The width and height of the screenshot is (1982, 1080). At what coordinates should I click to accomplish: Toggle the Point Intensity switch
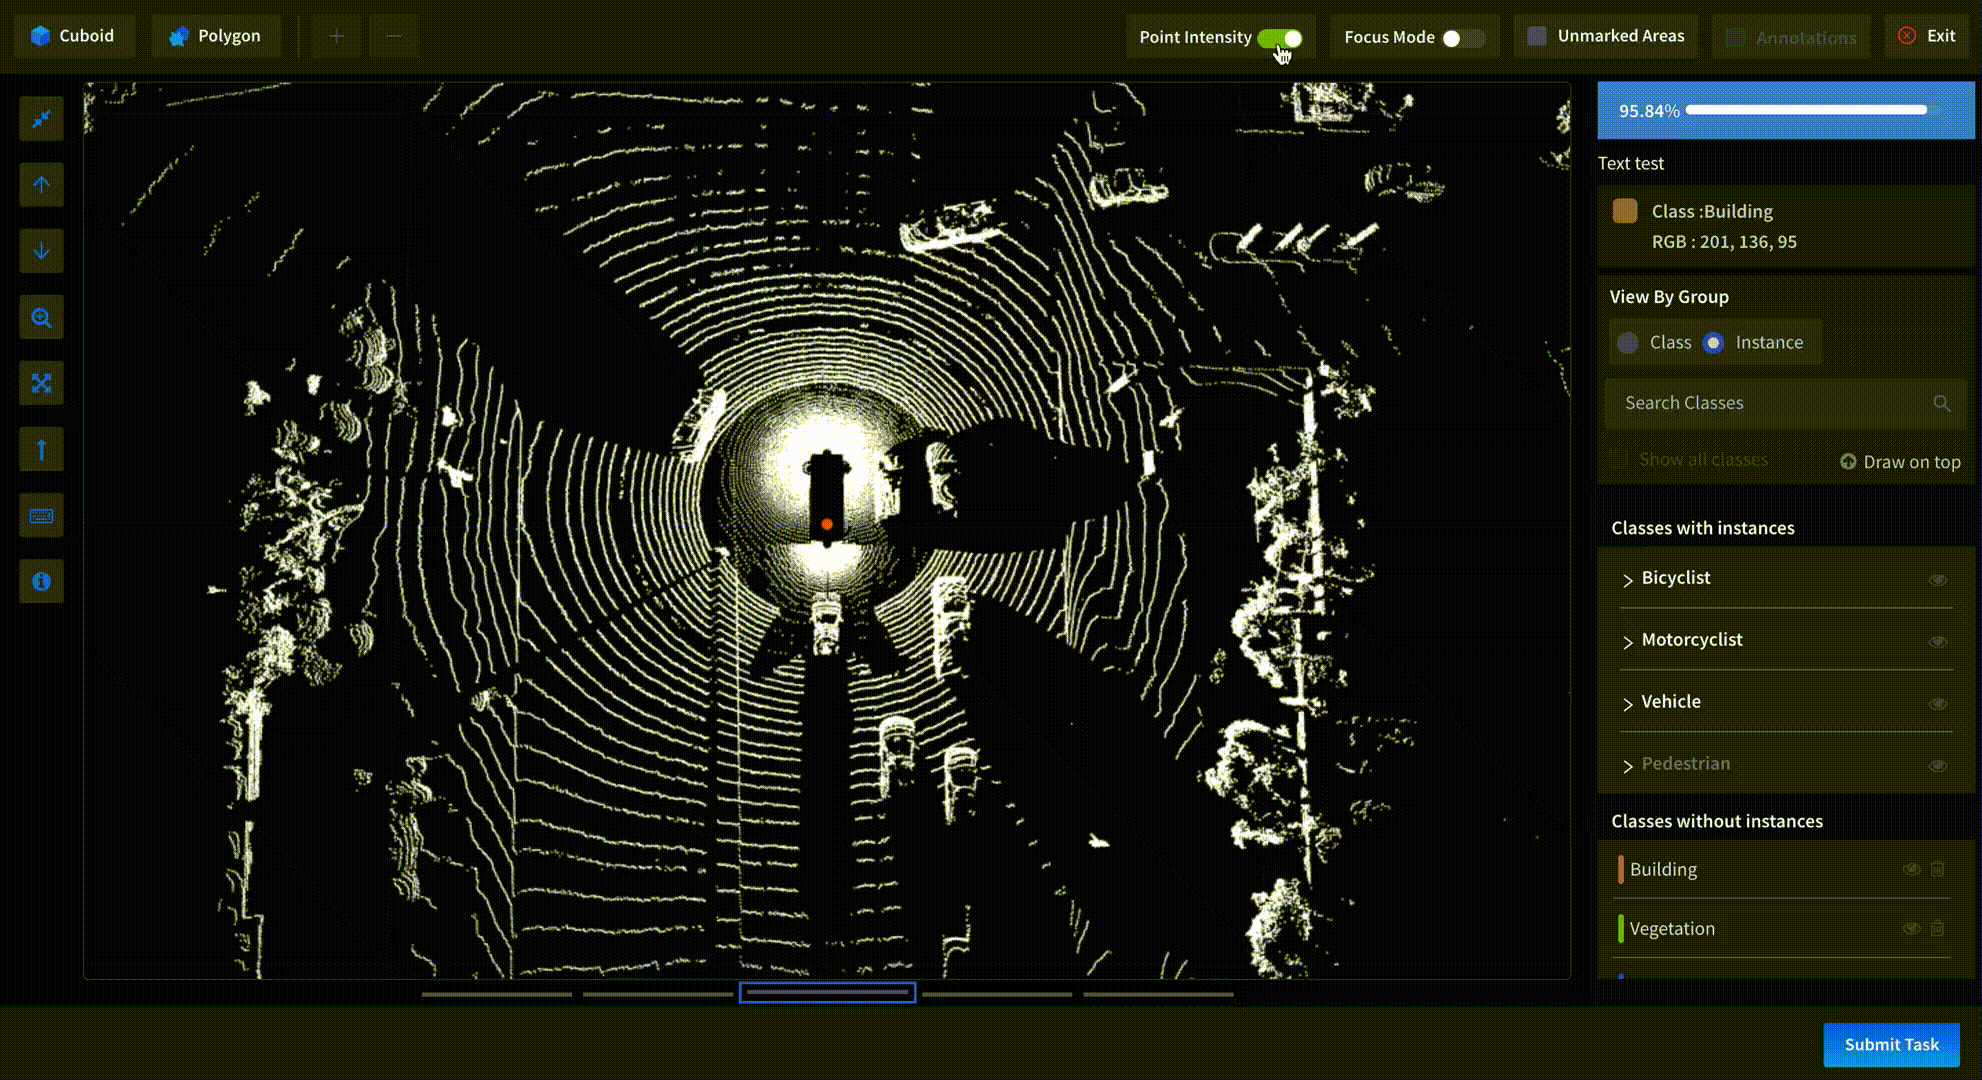pos(1280,38)
